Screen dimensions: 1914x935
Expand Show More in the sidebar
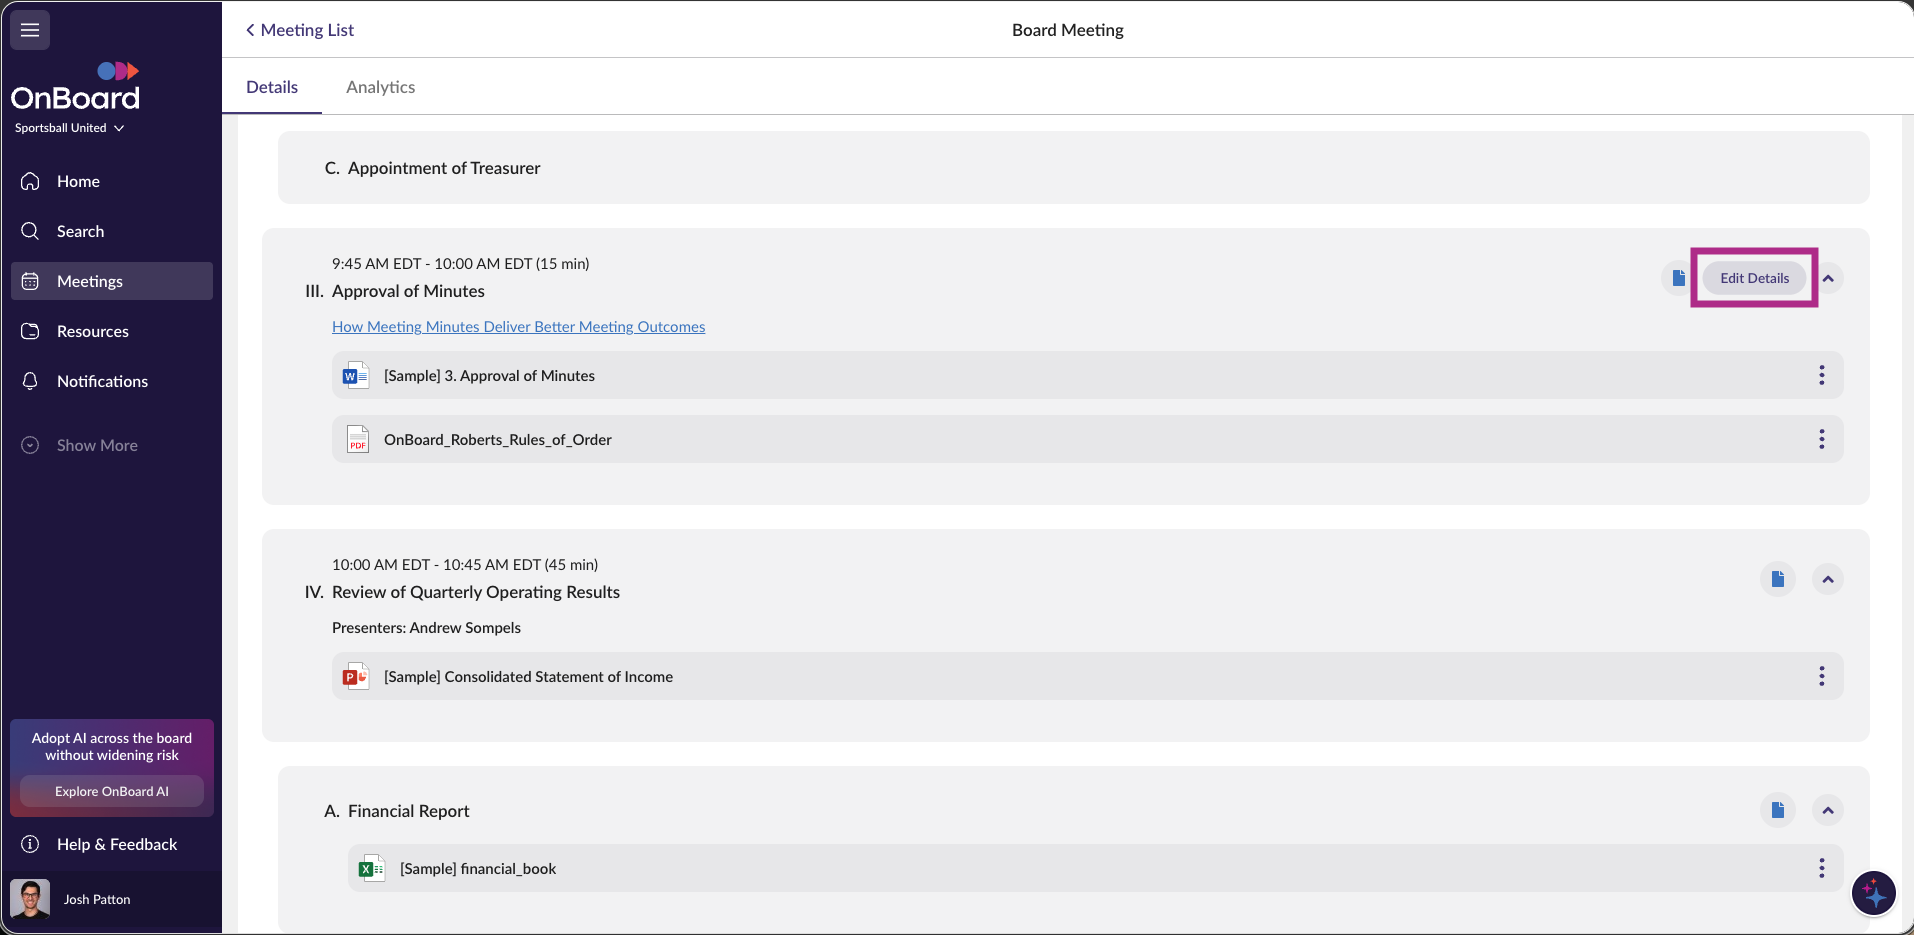[96, 445]
